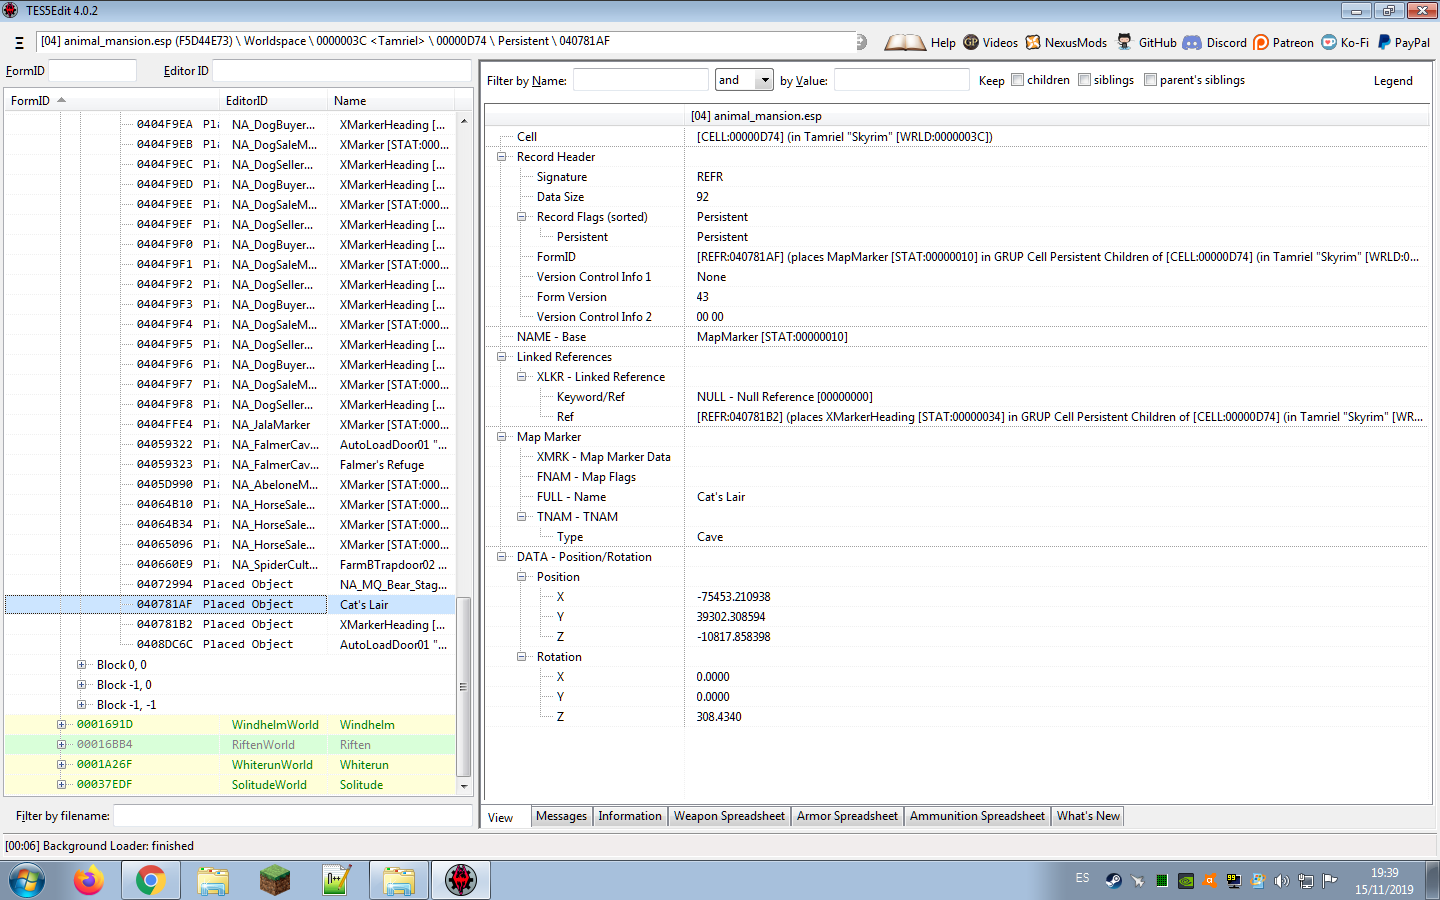
Task: Click the volume speaker tray icon
Action: click(1281, 881)
